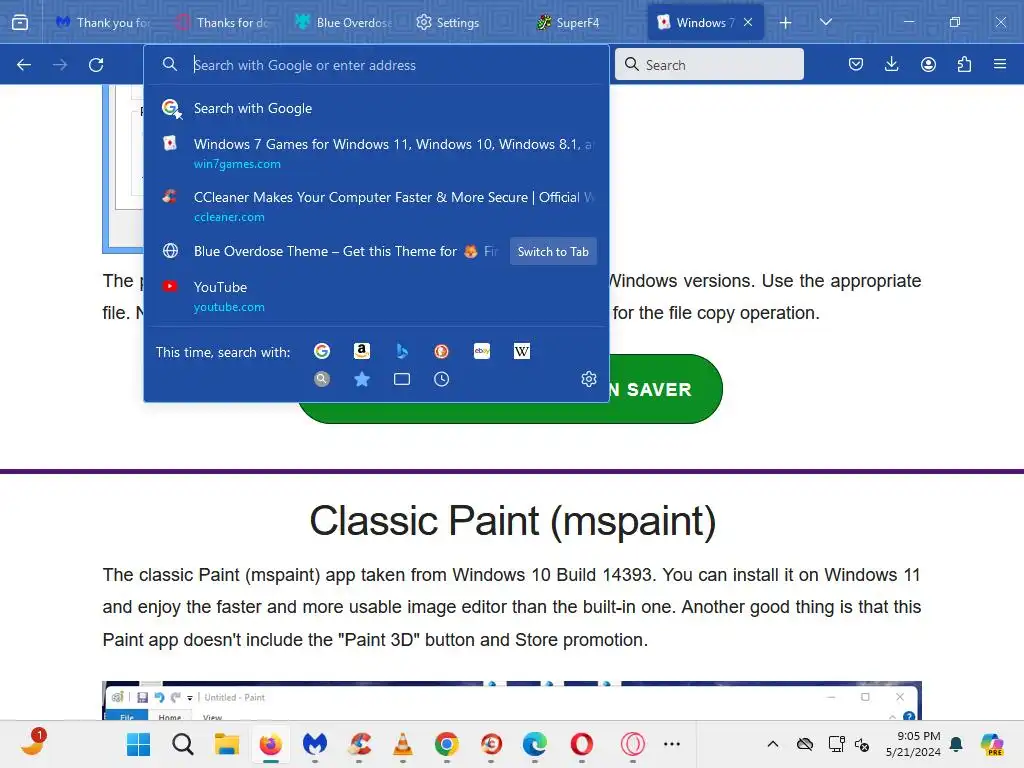The height and width of the screenshot is (768, 1024).
Task: Click the muted volume tray icon
Action: tap(862, 744)
